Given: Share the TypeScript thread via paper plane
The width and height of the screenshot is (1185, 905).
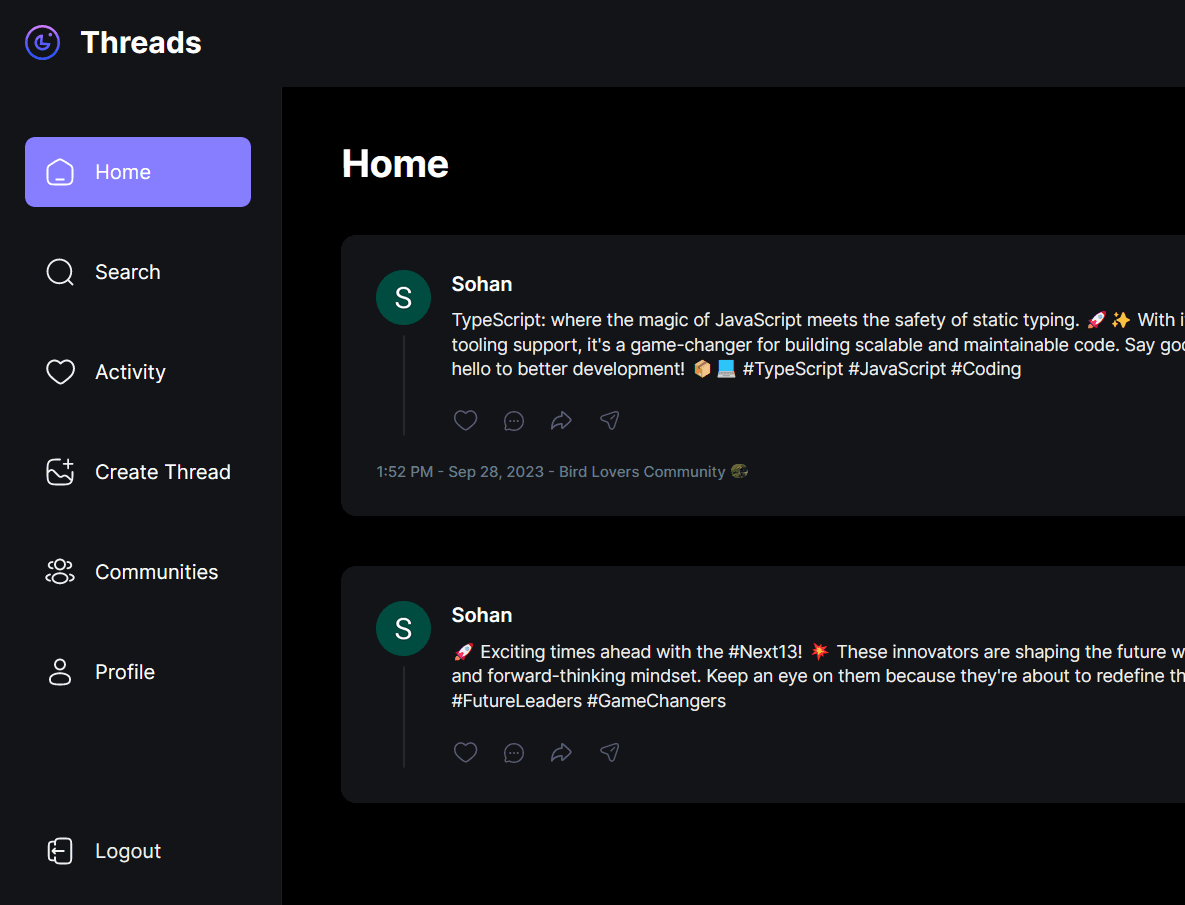Looking at the screenshot, I should coord(609,421).
